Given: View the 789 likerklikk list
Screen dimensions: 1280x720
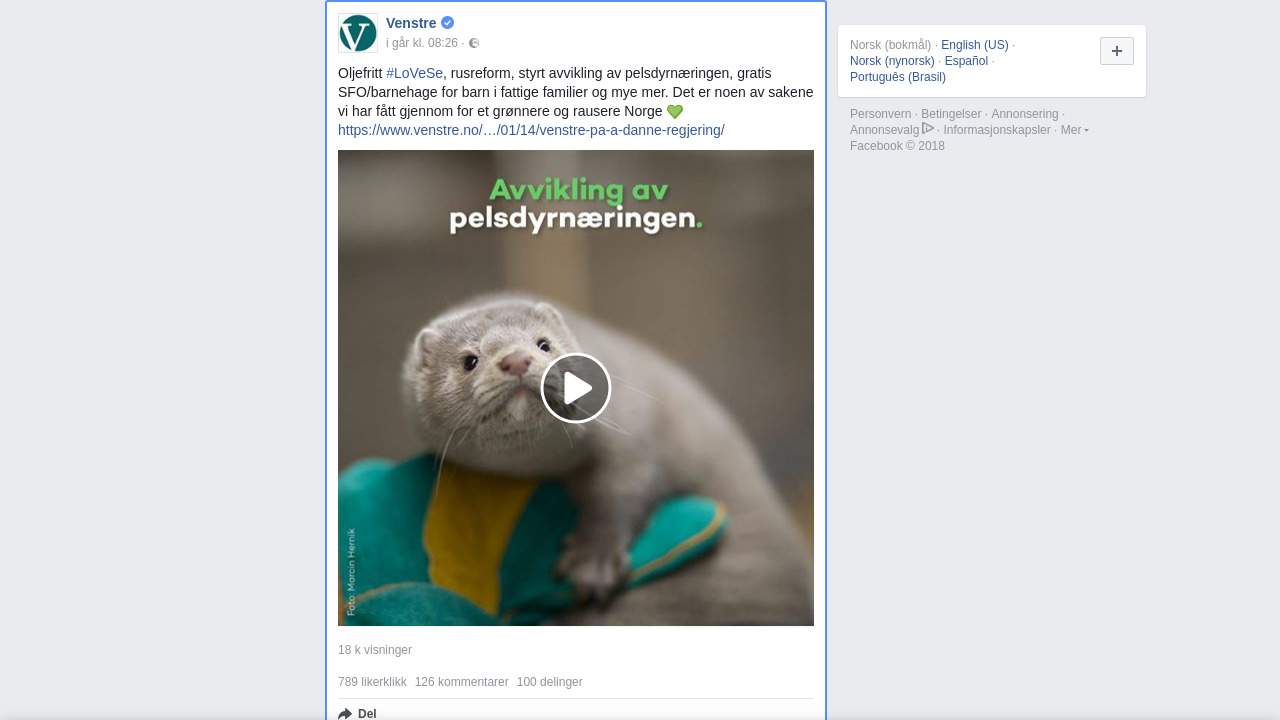Looking at the screenshot, I should (x=372, y=682).
